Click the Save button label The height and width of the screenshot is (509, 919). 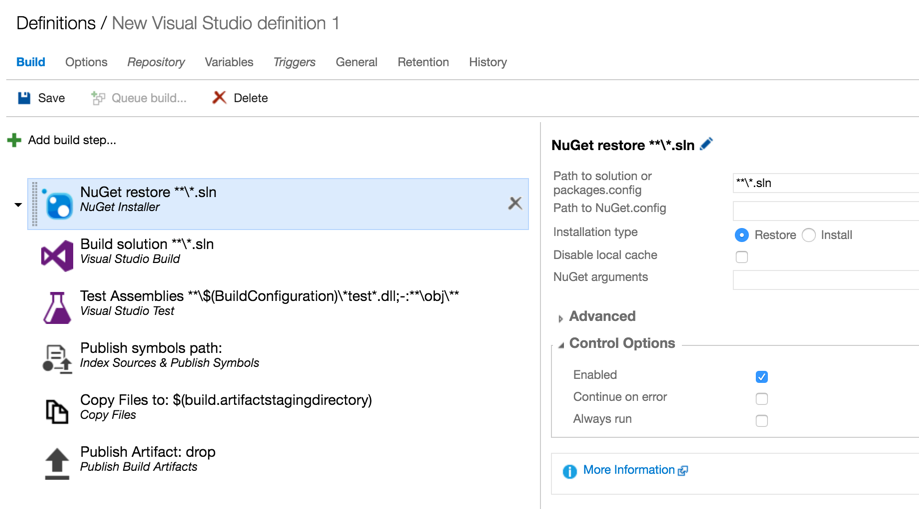(52, 98)
